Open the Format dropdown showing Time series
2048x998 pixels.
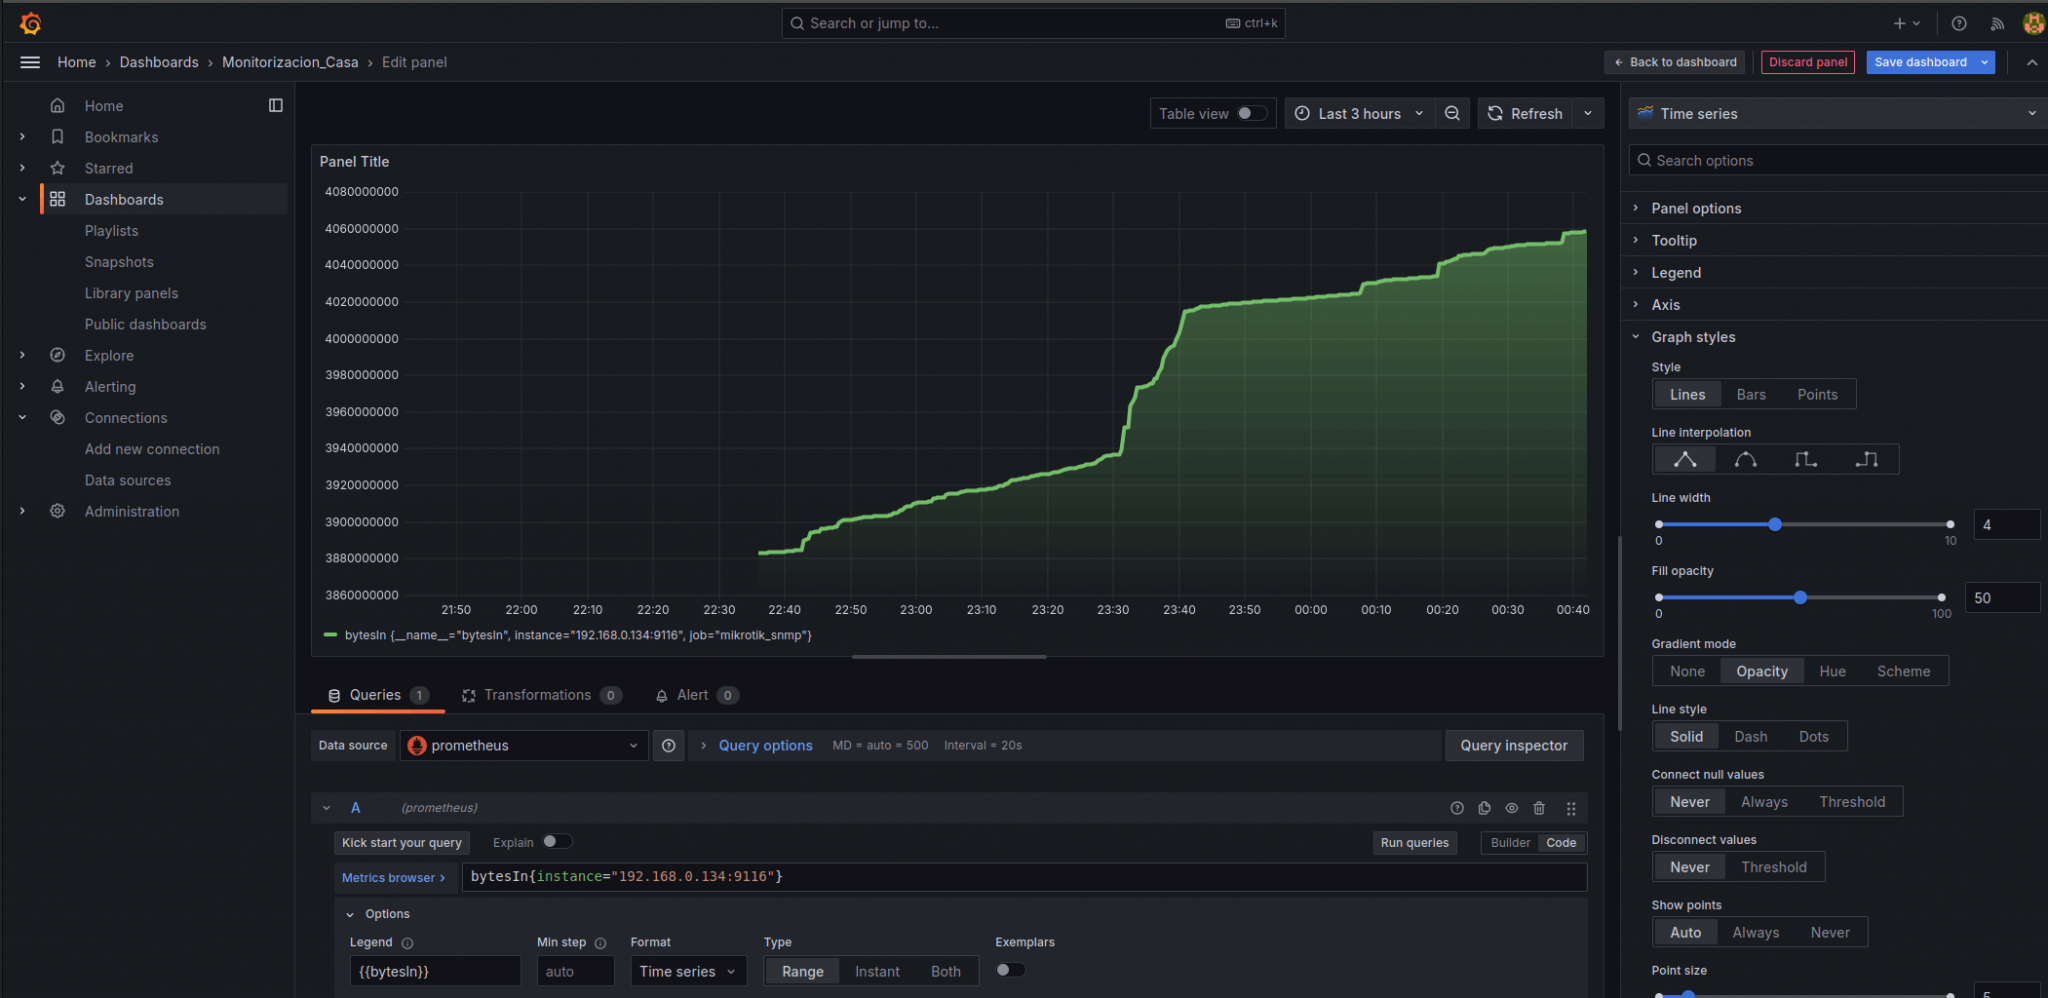click(688, 971)
